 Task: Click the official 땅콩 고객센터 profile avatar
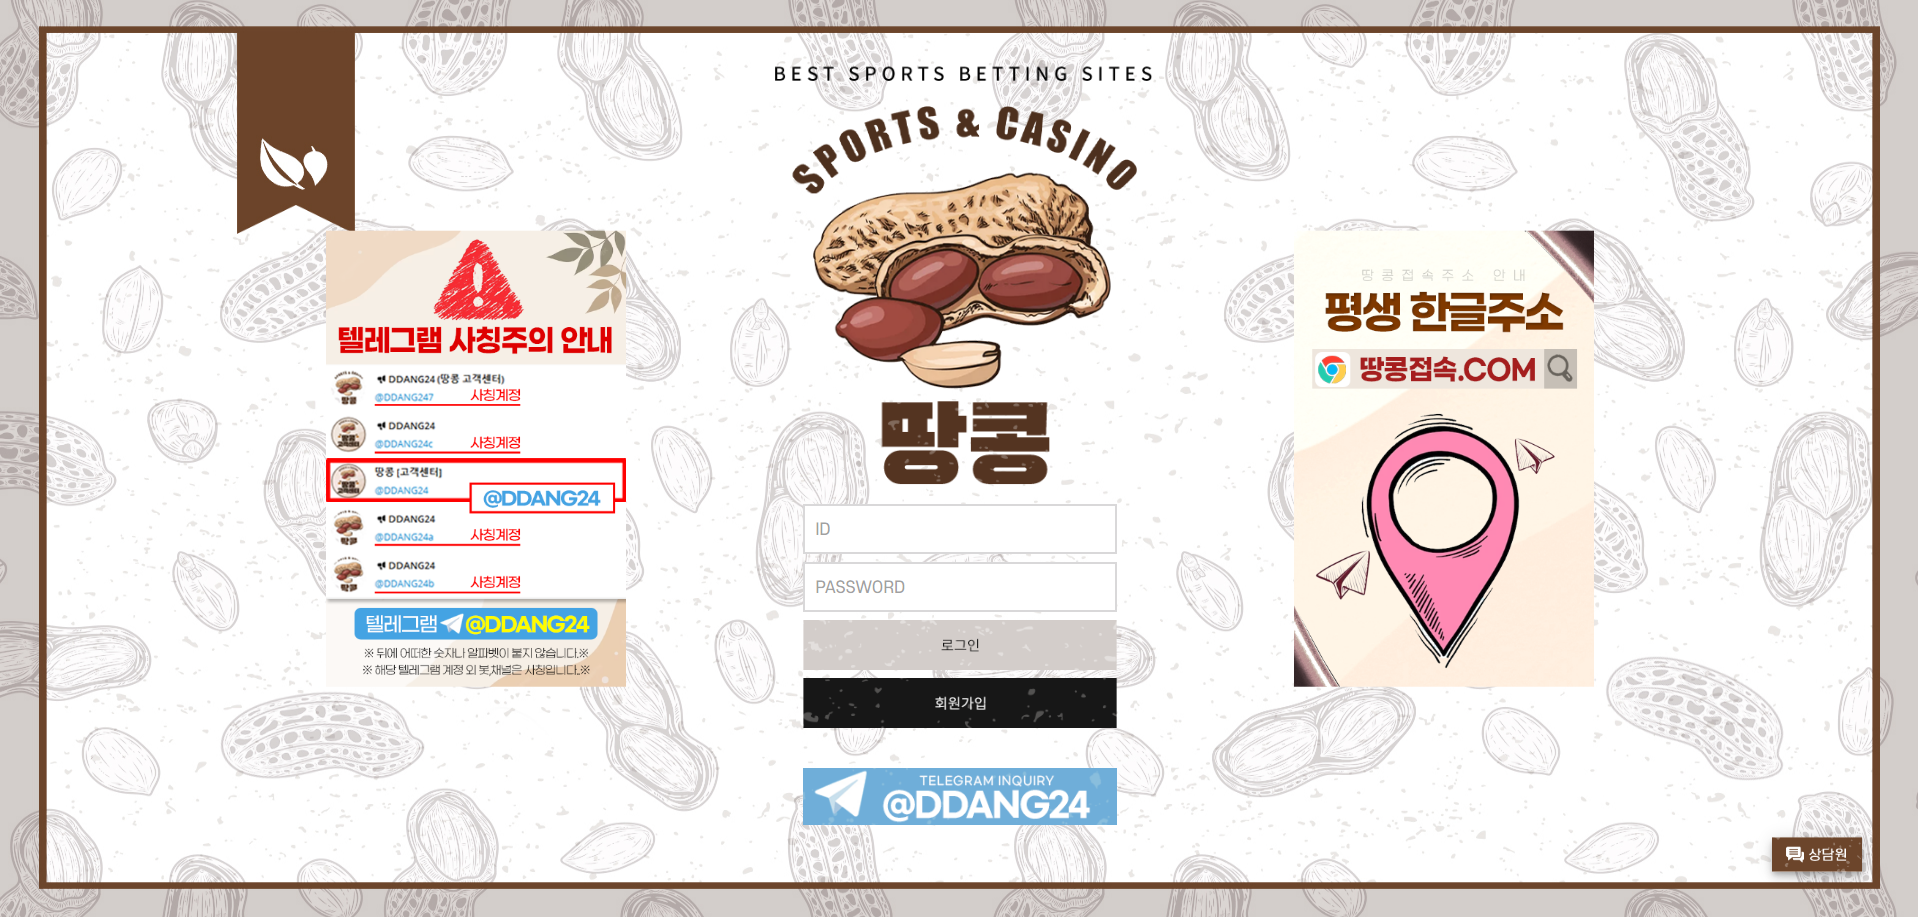[348, 481]
